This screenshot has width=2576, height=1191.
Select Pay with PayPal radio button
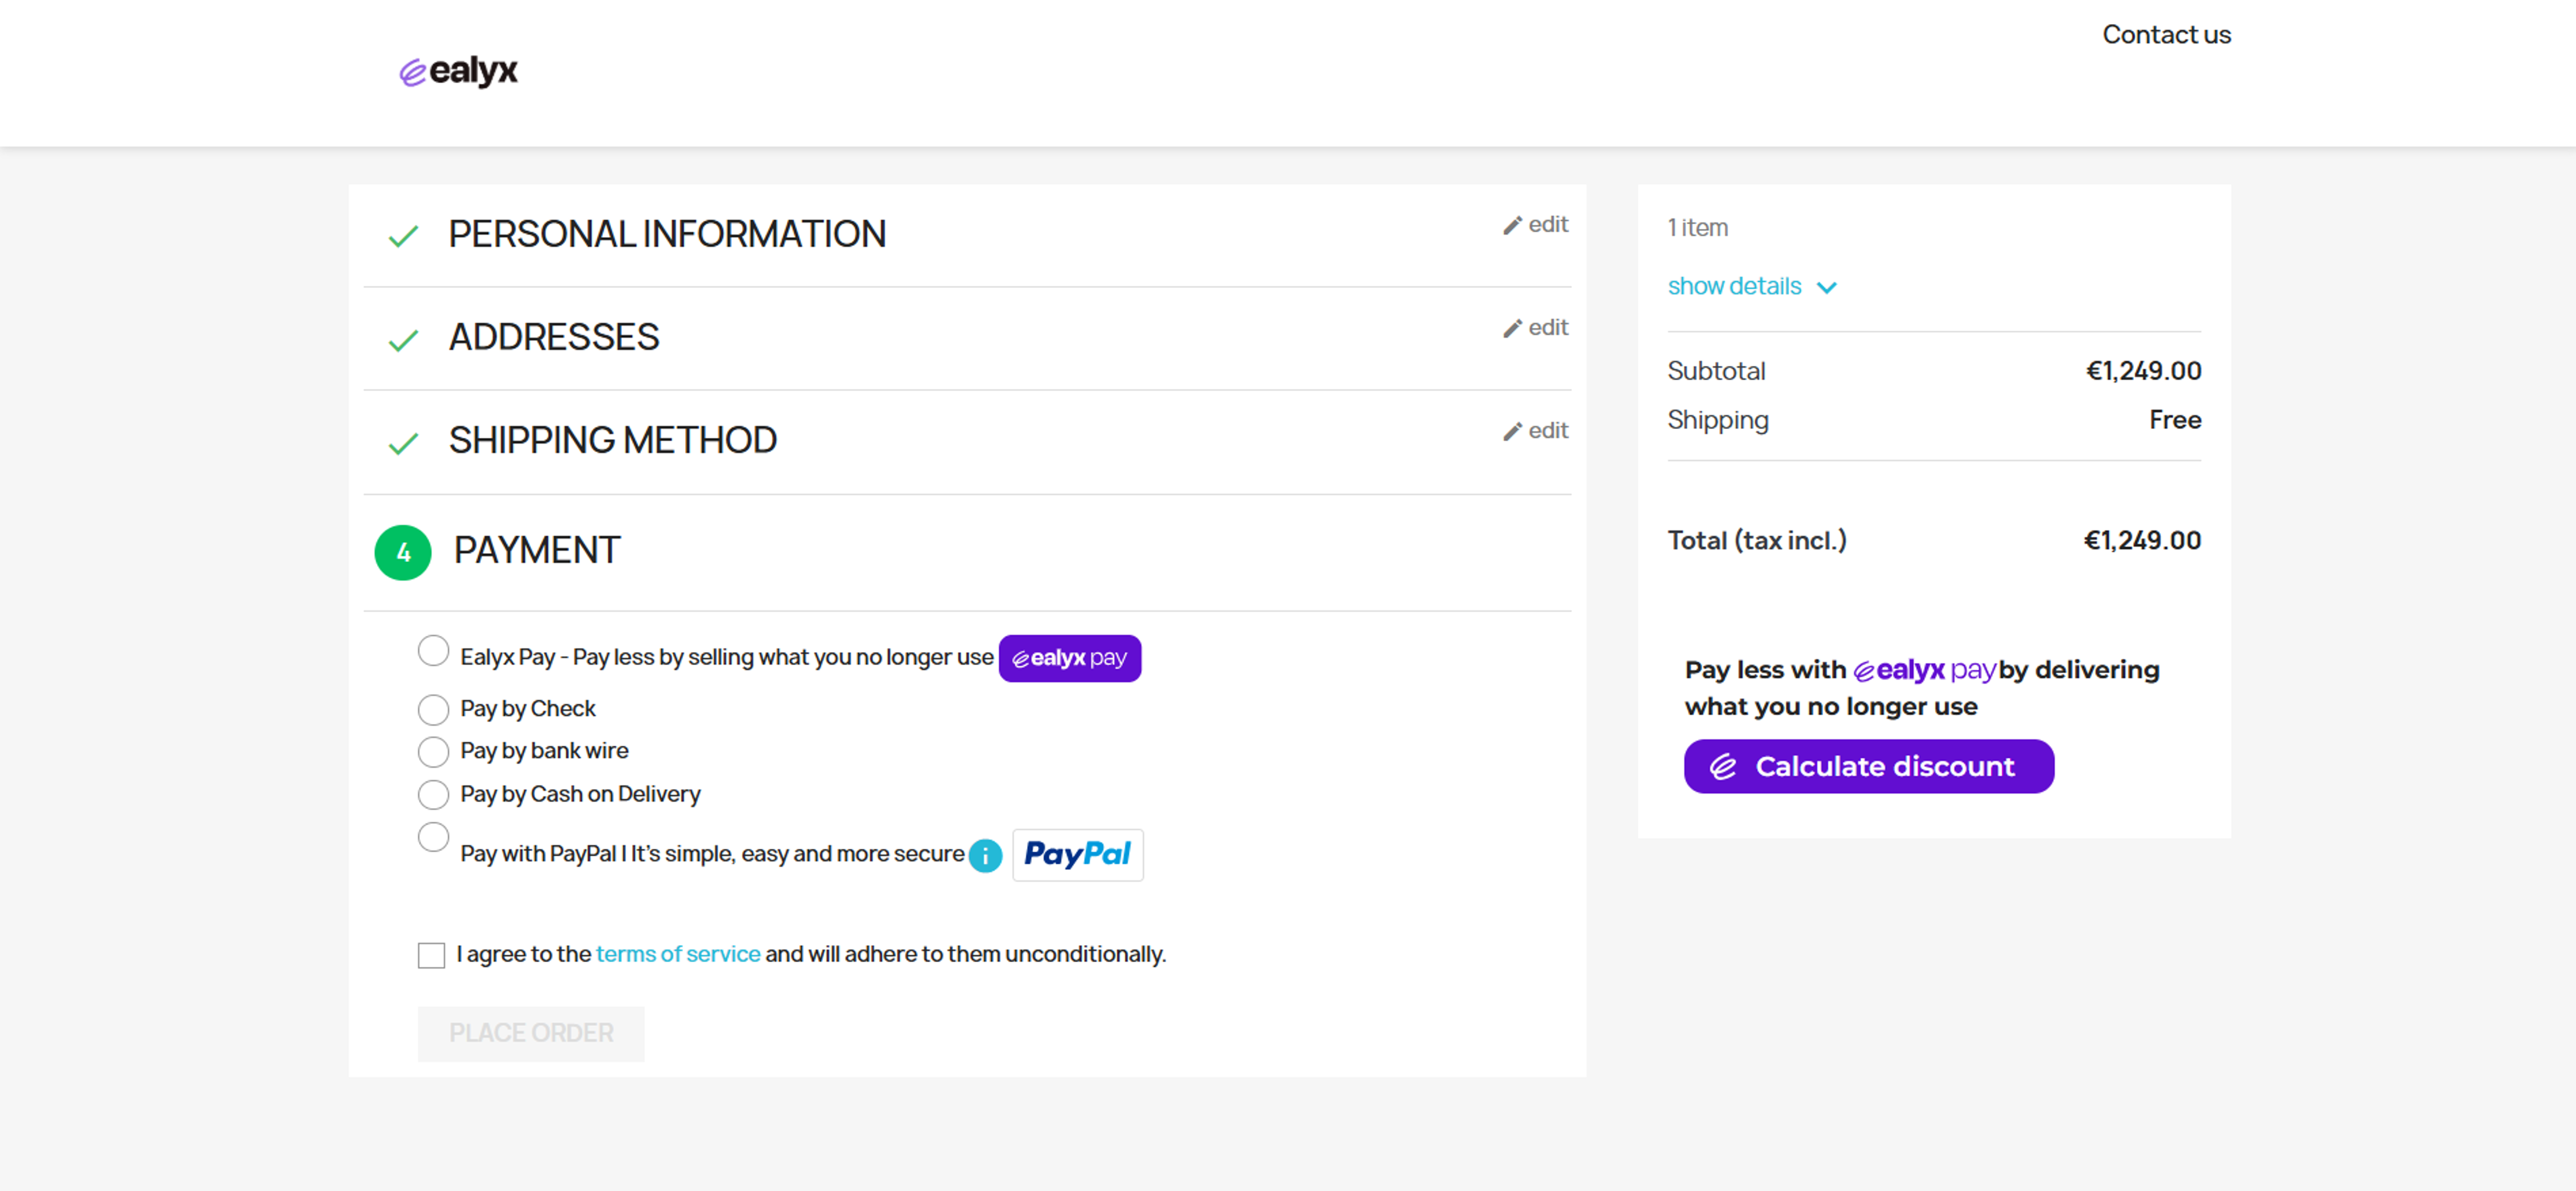point(433,836)
